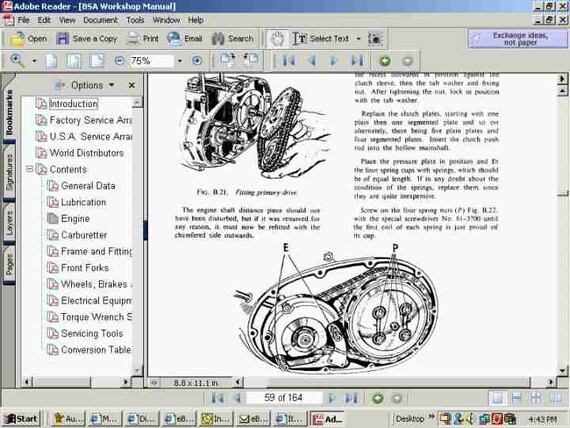Open Engine bookmark
Viewport: 570px width, 428px height.
coord(75,219)
